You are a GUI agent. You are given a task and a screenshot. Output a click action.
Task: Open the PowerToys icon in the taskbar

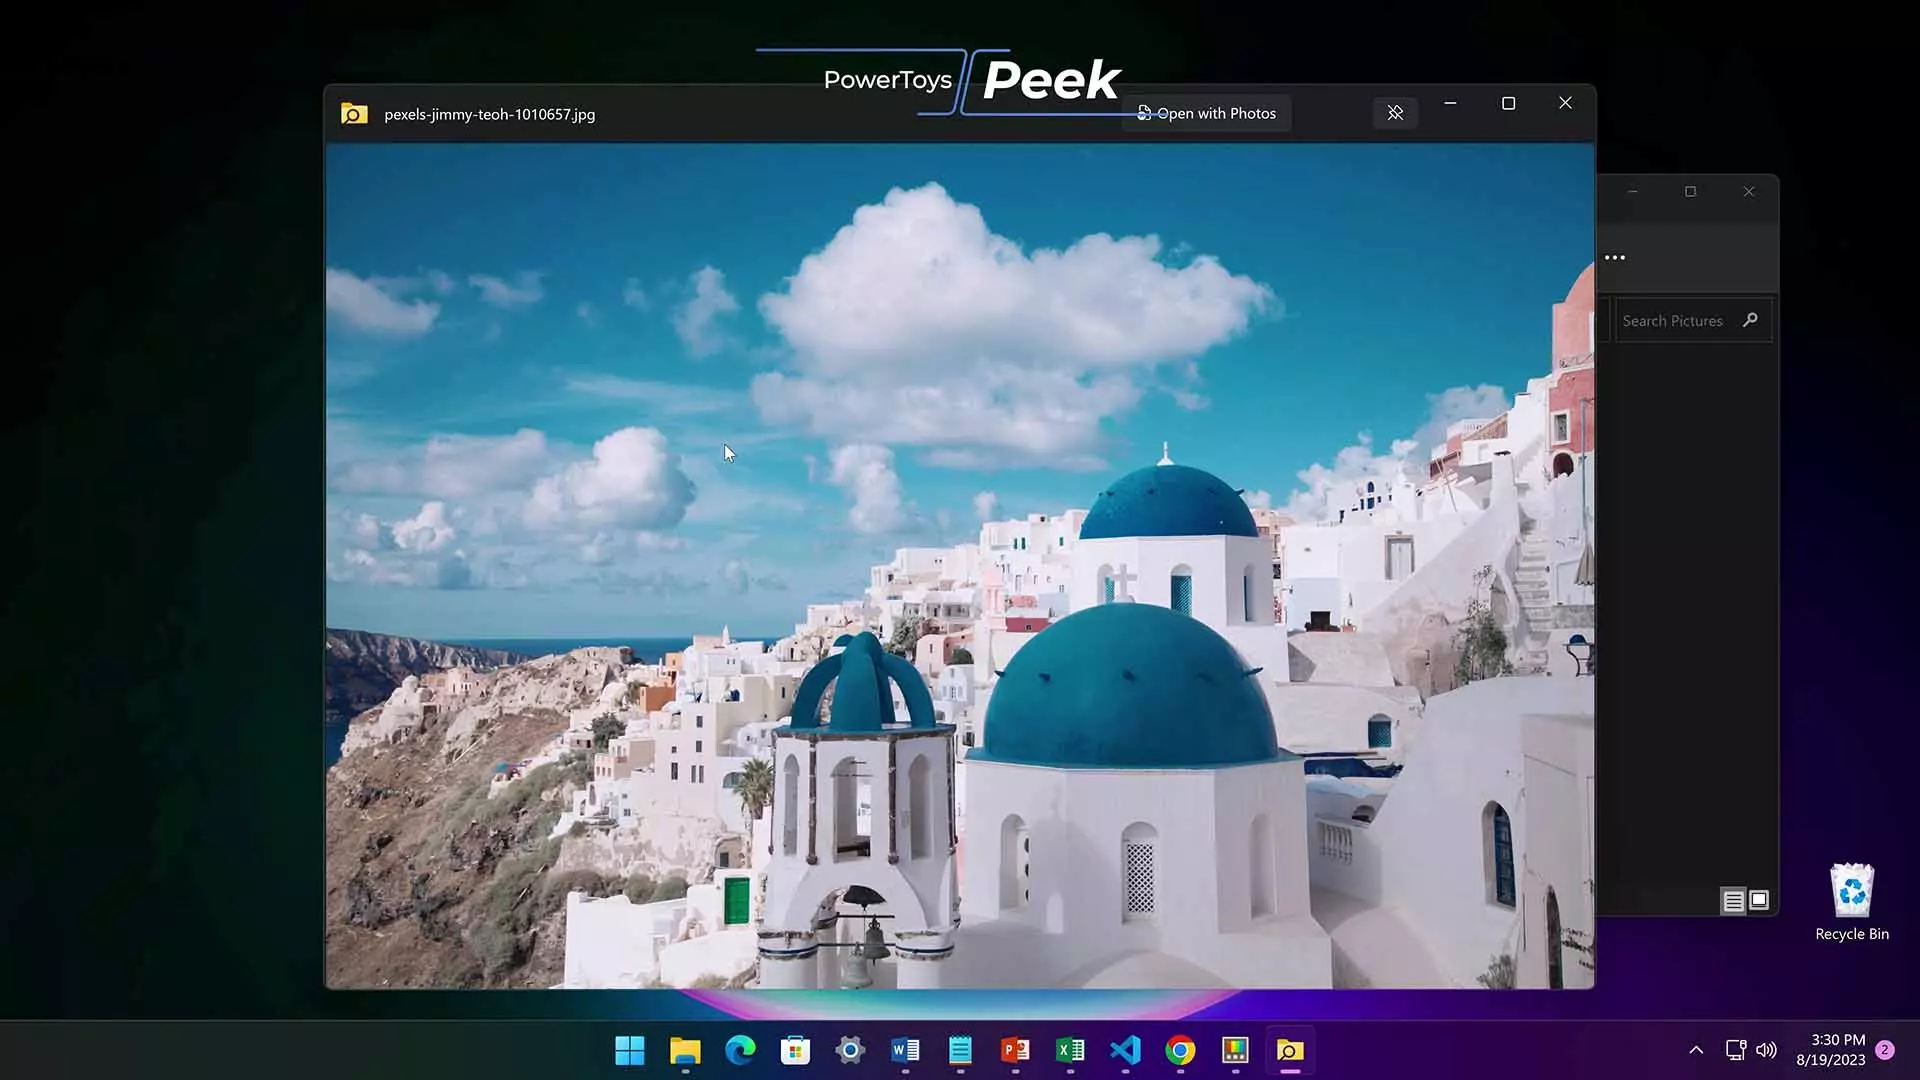[x=1235, y=1050]
